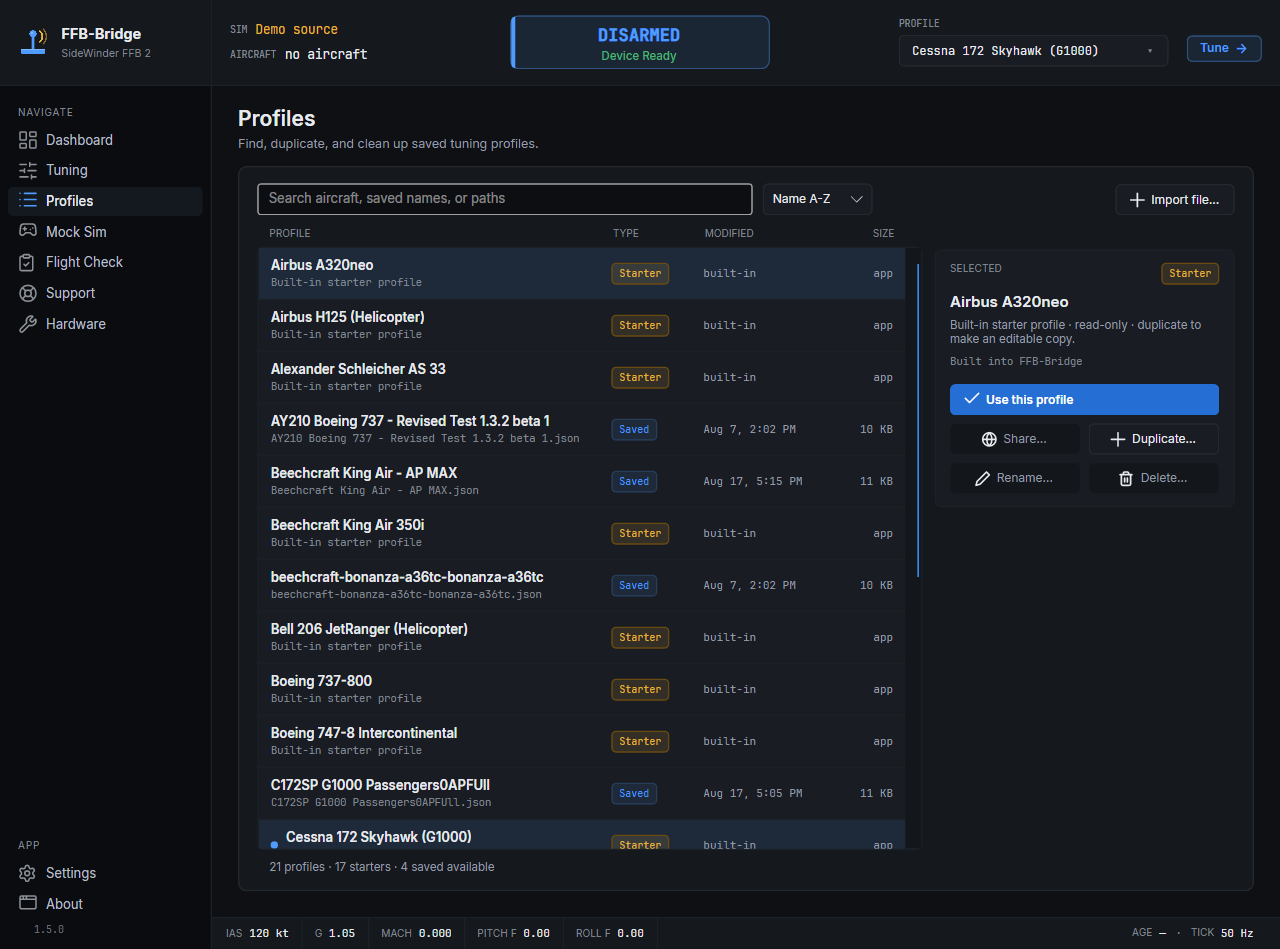
Task: Go to the Dashboard page
Action: point(105,140)
